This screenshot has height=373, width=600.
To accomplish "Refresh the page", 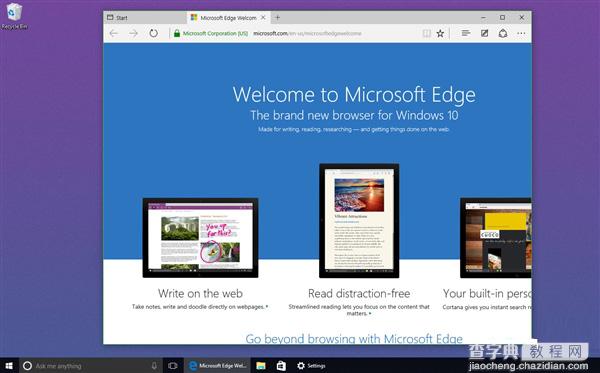I will 153,33.
